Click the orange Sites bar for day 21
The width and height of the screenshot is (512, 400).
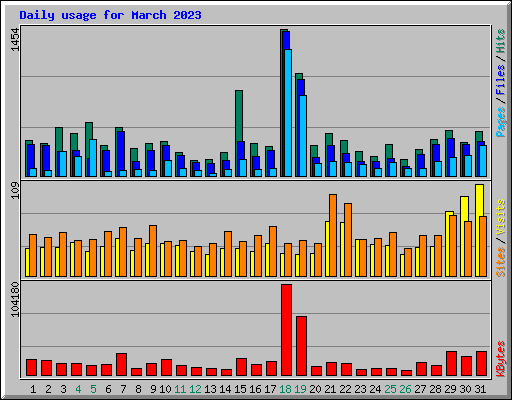[333, 235]
